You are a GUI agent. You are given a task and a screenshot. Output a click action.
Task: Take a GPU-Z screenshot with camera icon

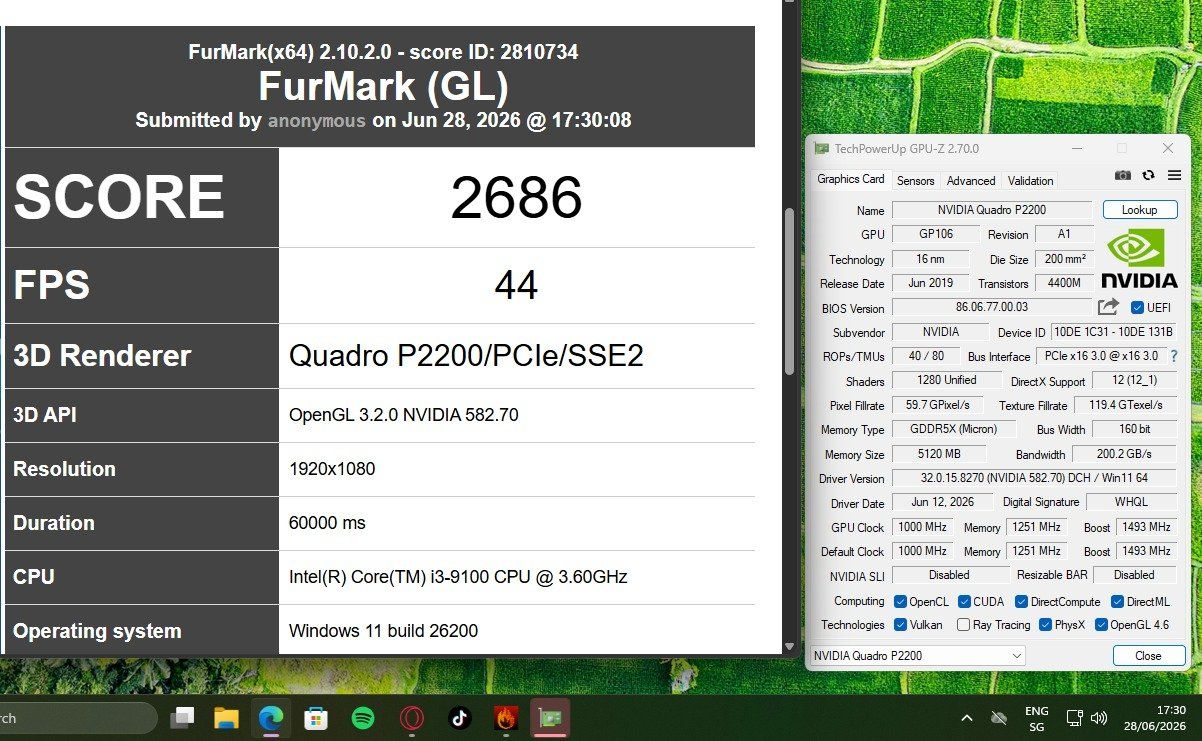(1123, 175)
